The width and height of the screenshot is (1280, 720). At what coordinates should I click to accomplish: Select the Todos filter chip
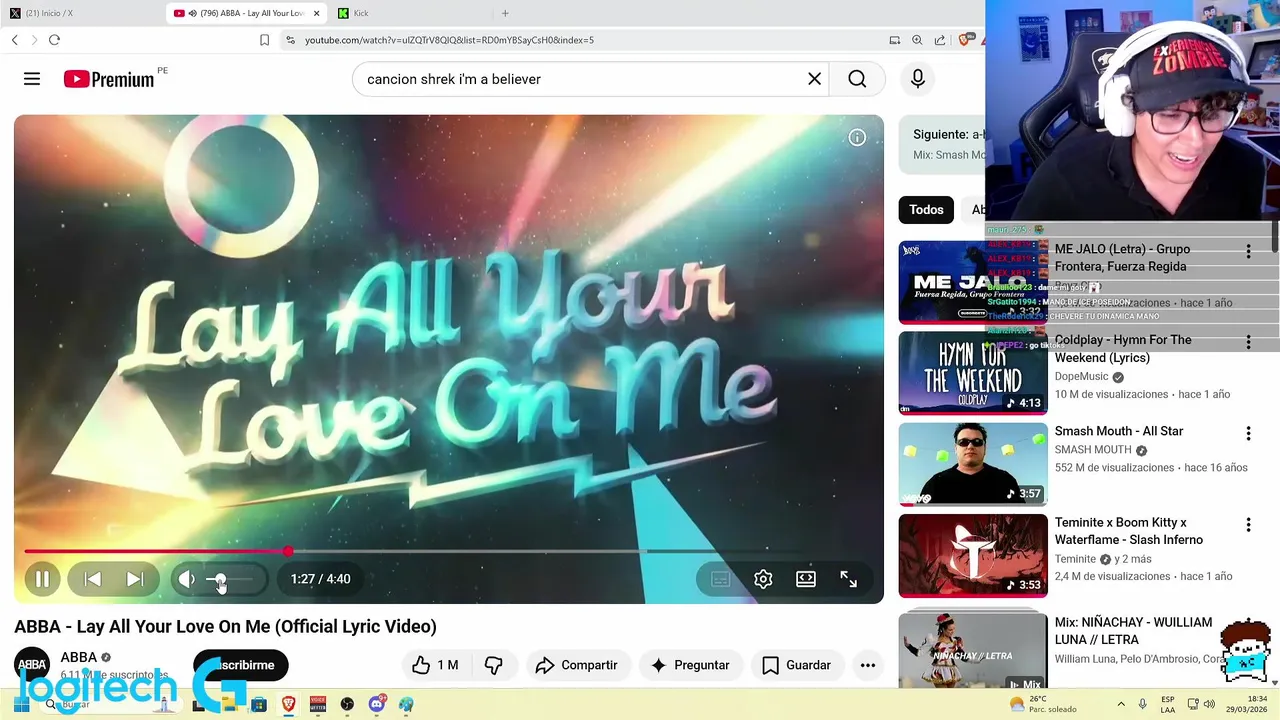926,209
